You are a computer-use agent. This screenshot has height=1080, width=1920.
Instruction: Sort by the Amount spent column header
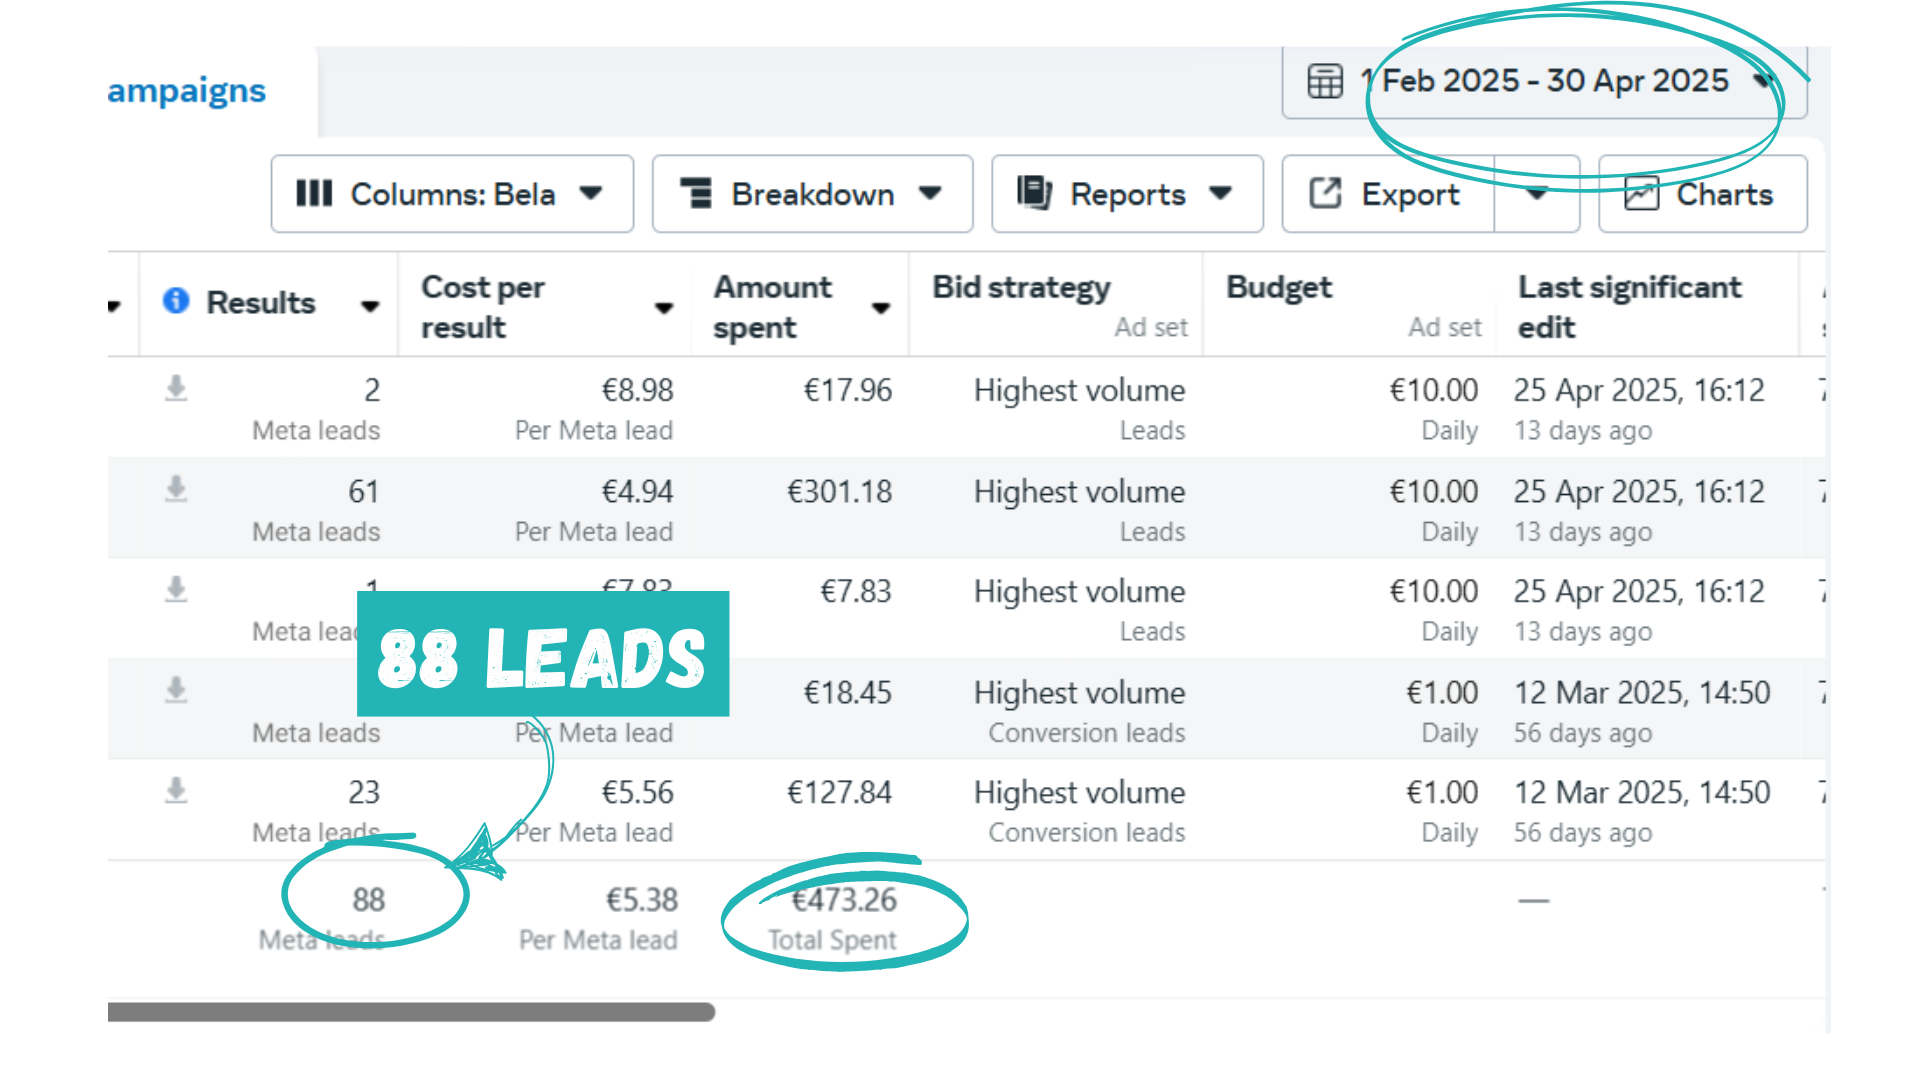pyautogui.click(x=772, y=306)
